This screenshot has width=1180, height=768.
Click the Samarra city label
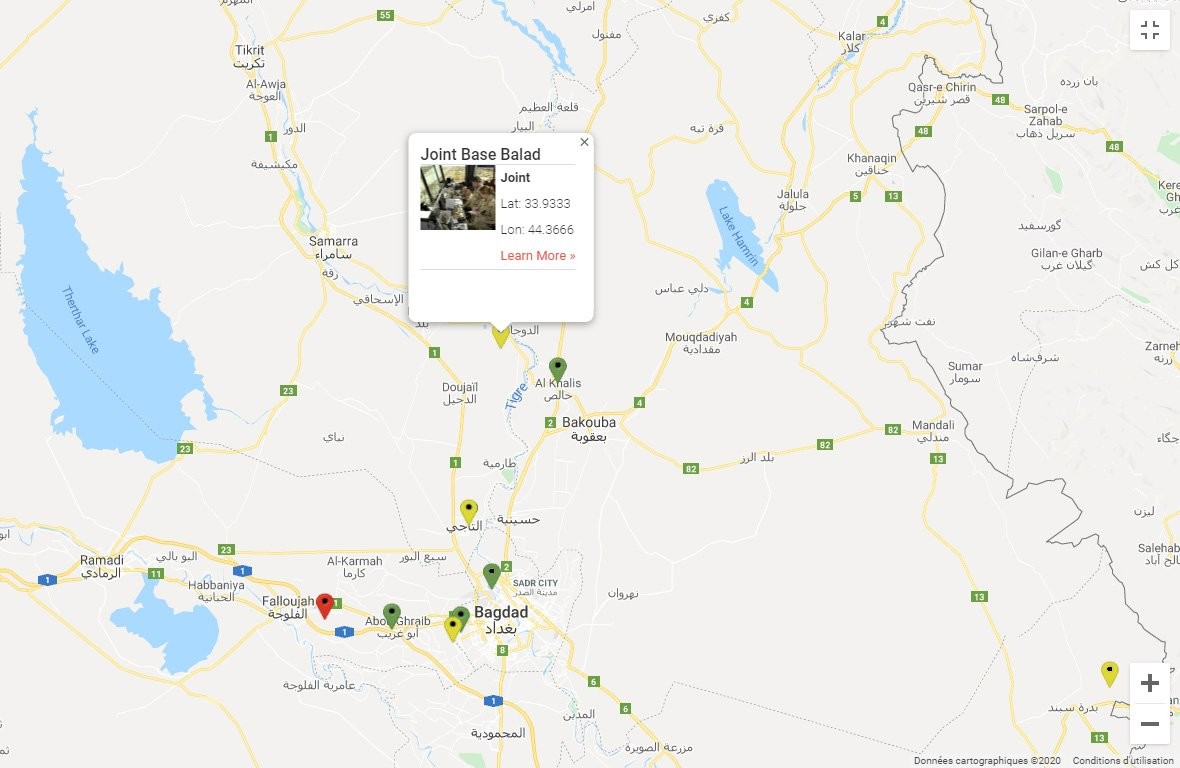(x=333, y=241)
